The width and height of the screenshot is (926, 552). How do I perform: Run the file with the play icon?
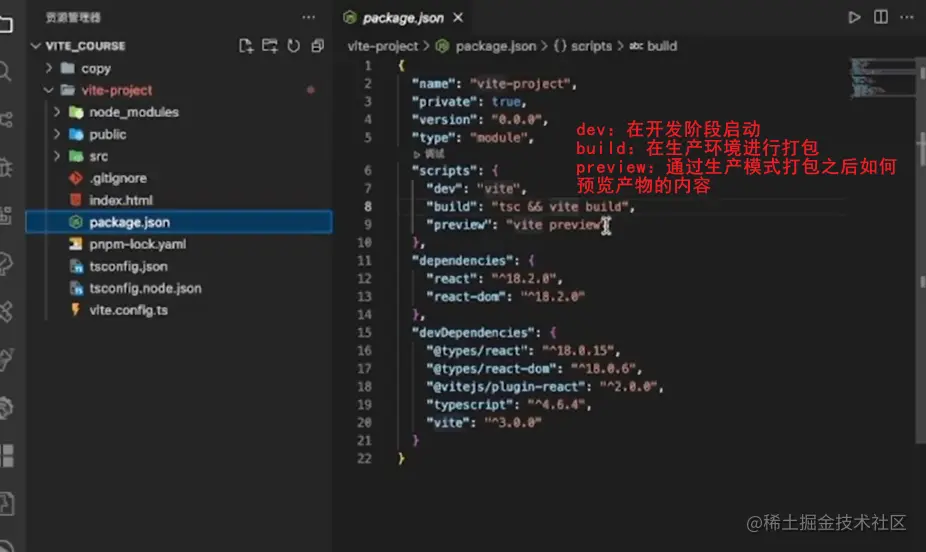854,17
